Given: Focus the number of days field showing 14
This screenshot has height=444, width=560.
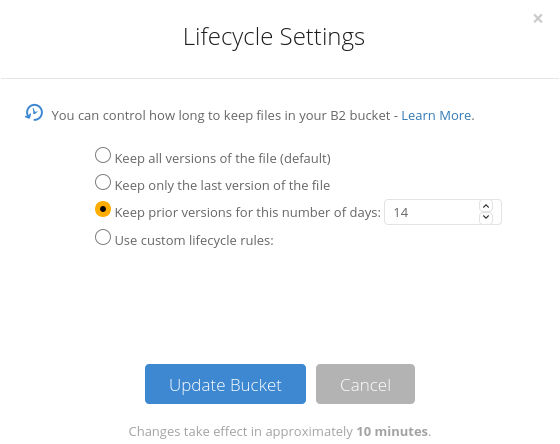Looking at the screenshot, I should coord(431,212).
